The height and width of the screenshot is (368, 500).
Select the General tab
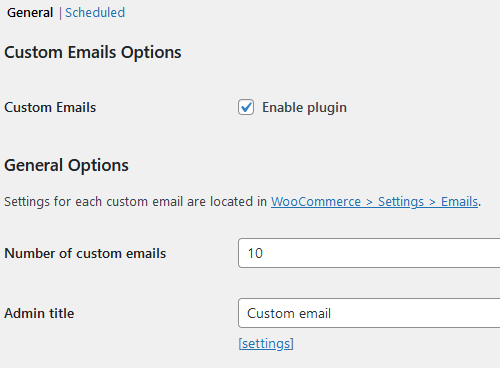pos(30,13)
